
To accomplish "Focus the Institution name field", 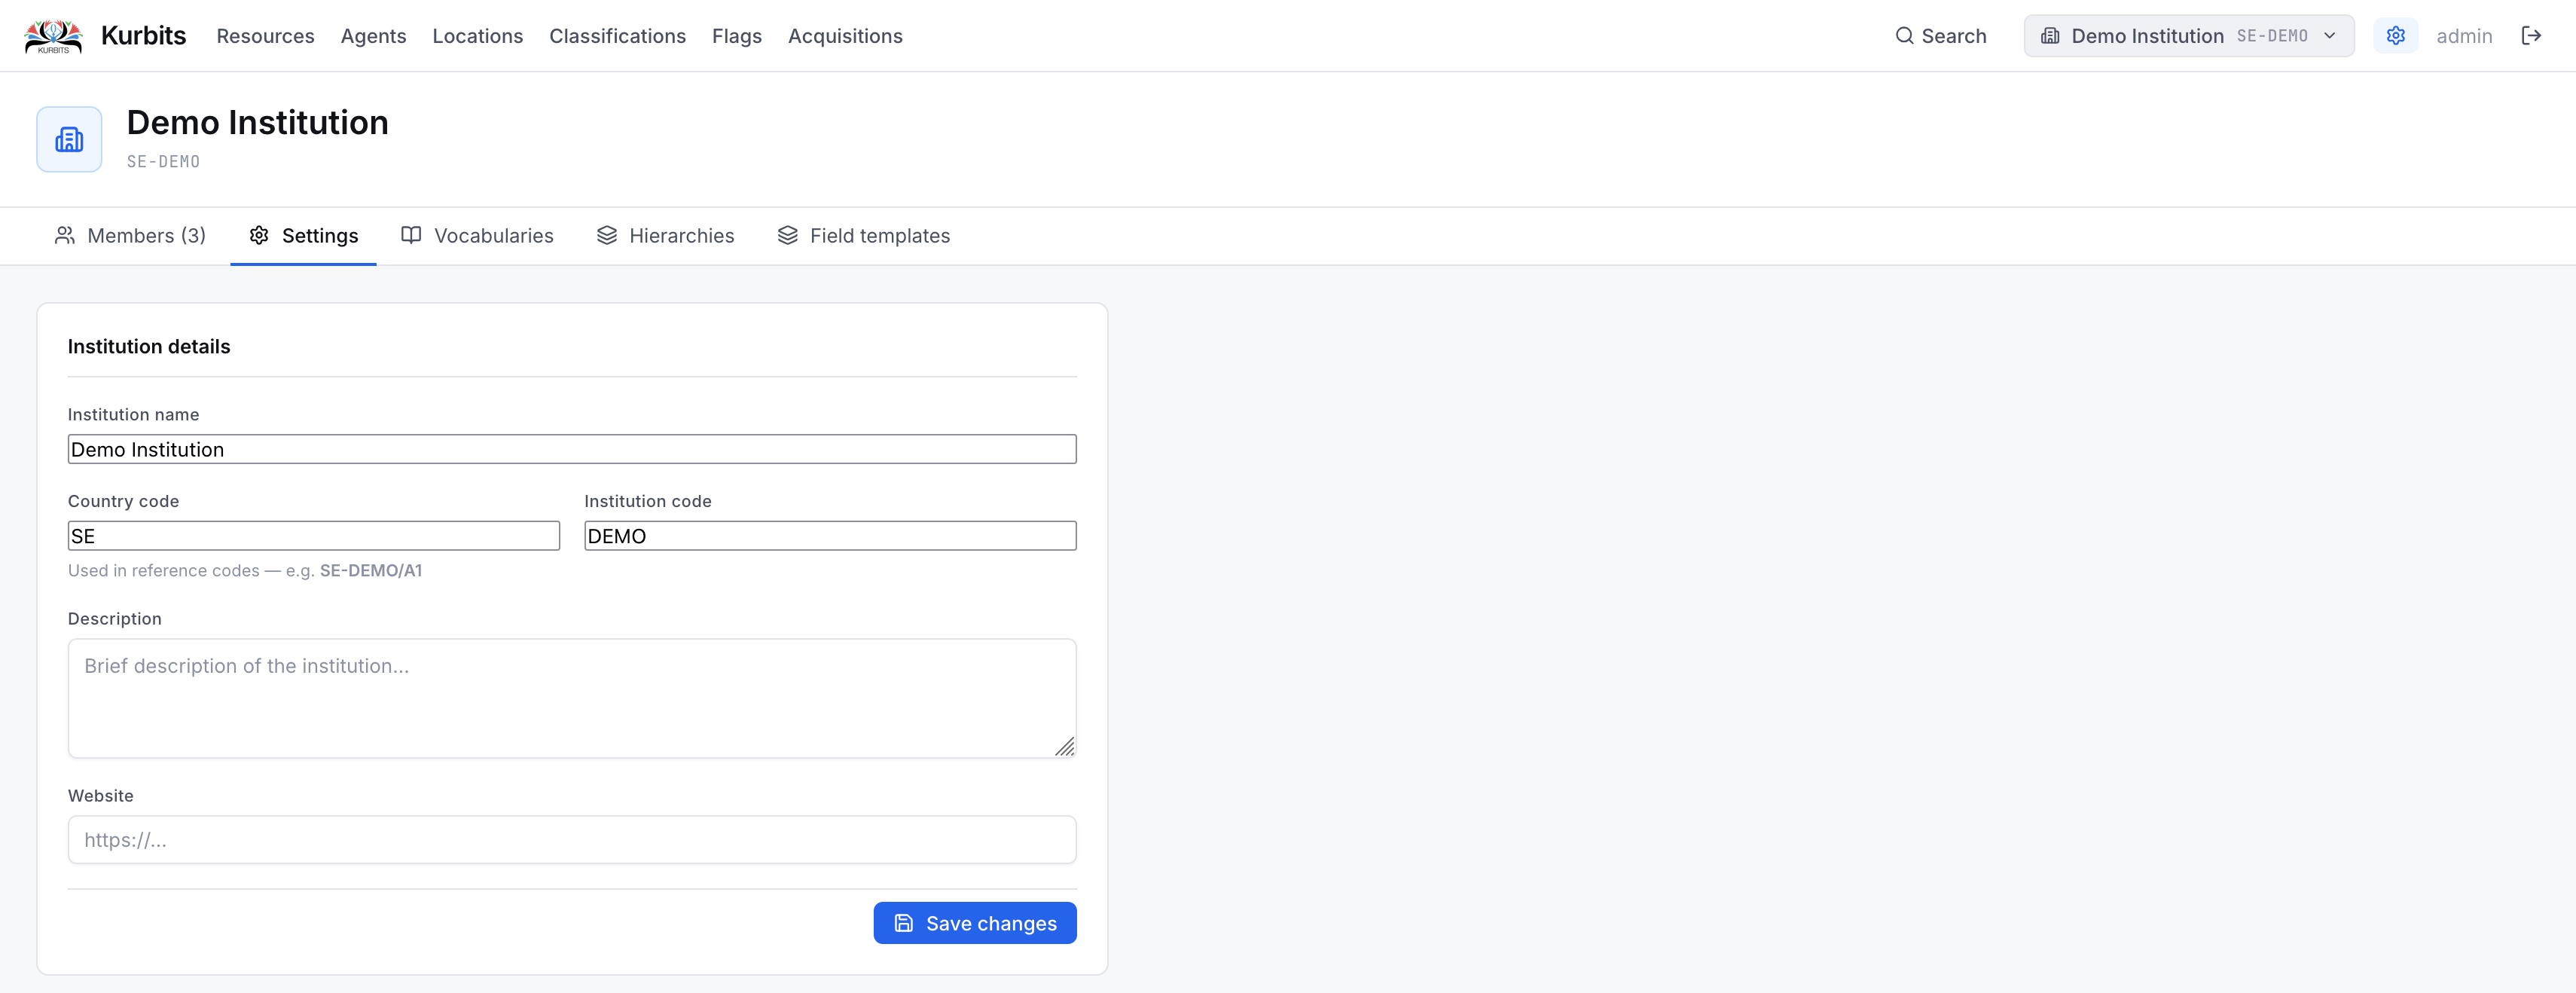I will pos(572,449).
